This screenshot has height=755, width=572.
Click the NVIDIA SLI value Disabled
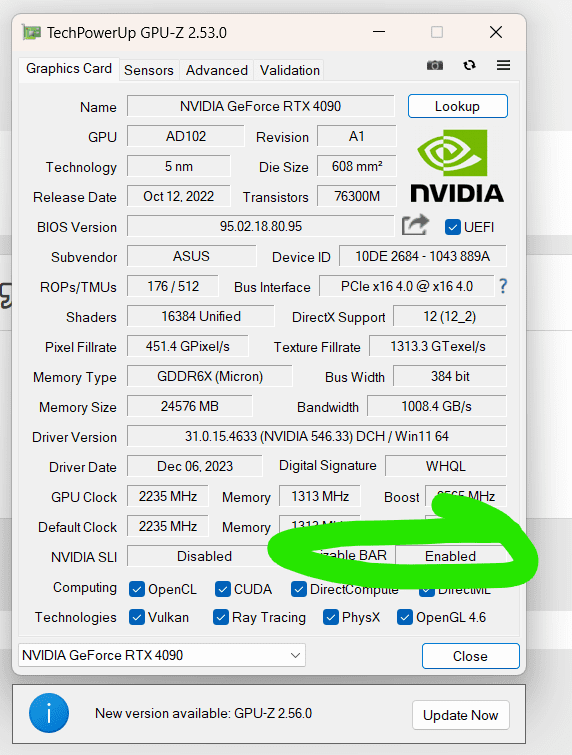pos(204,556)
